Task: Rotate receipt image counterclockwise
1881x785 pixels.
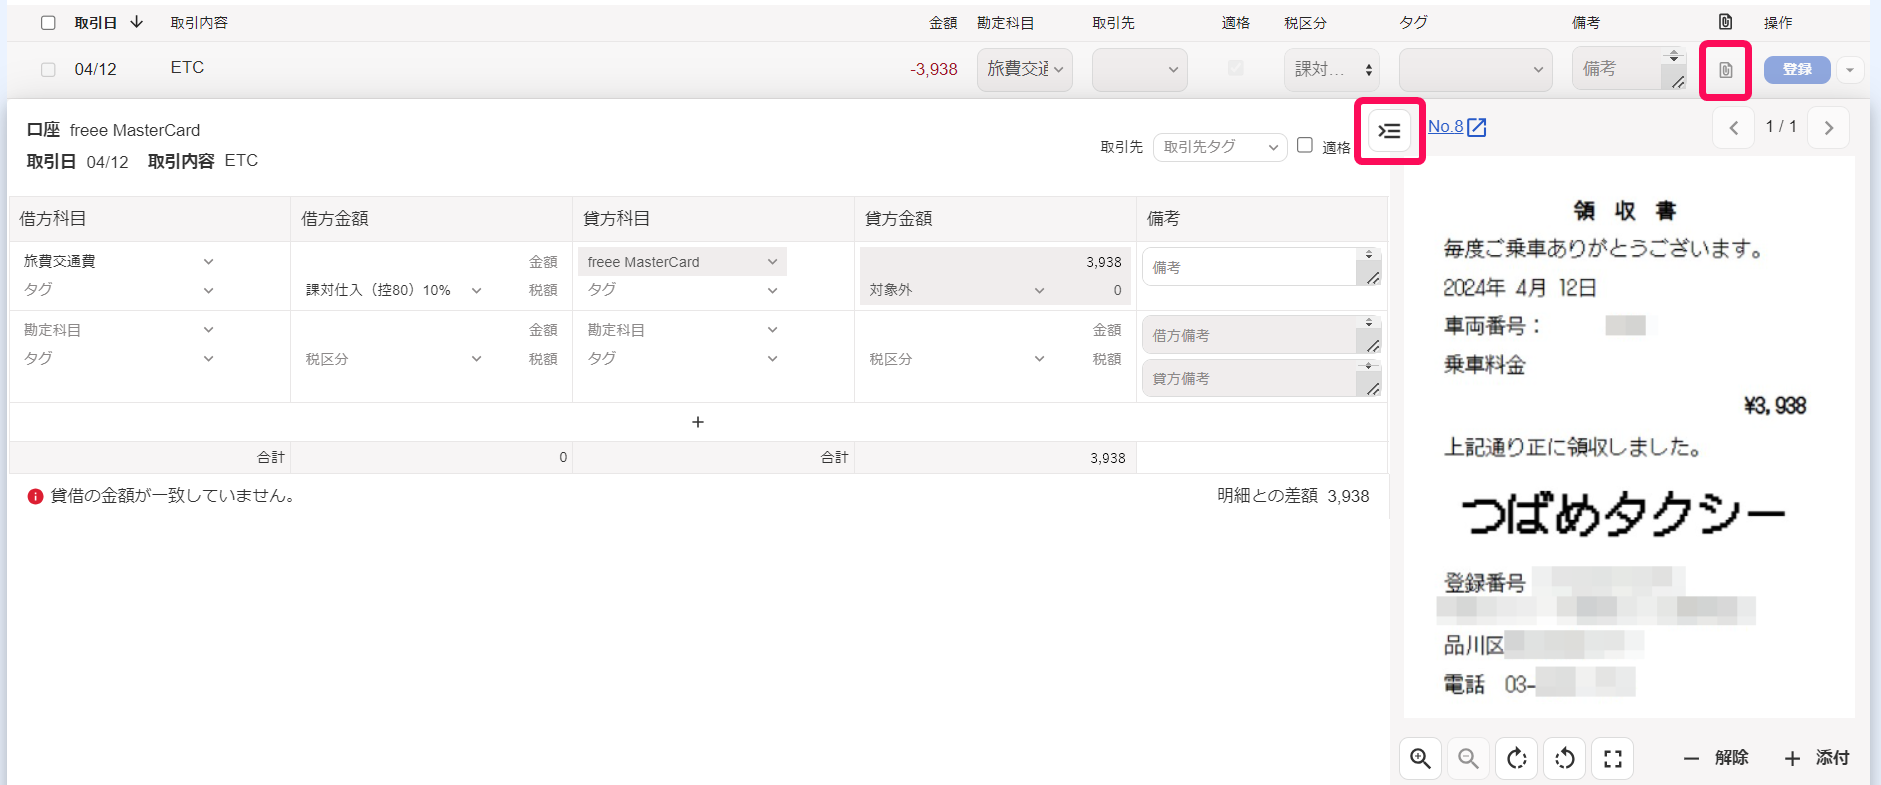Action: pyautogui.click(x=1564, y=758)
